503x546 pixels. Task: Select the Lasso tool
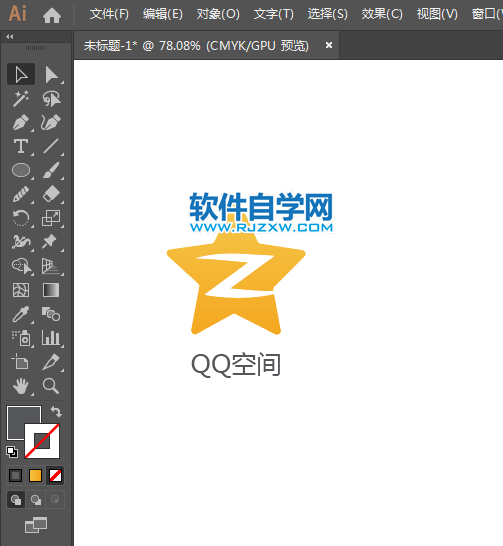[x=51, y=99]
